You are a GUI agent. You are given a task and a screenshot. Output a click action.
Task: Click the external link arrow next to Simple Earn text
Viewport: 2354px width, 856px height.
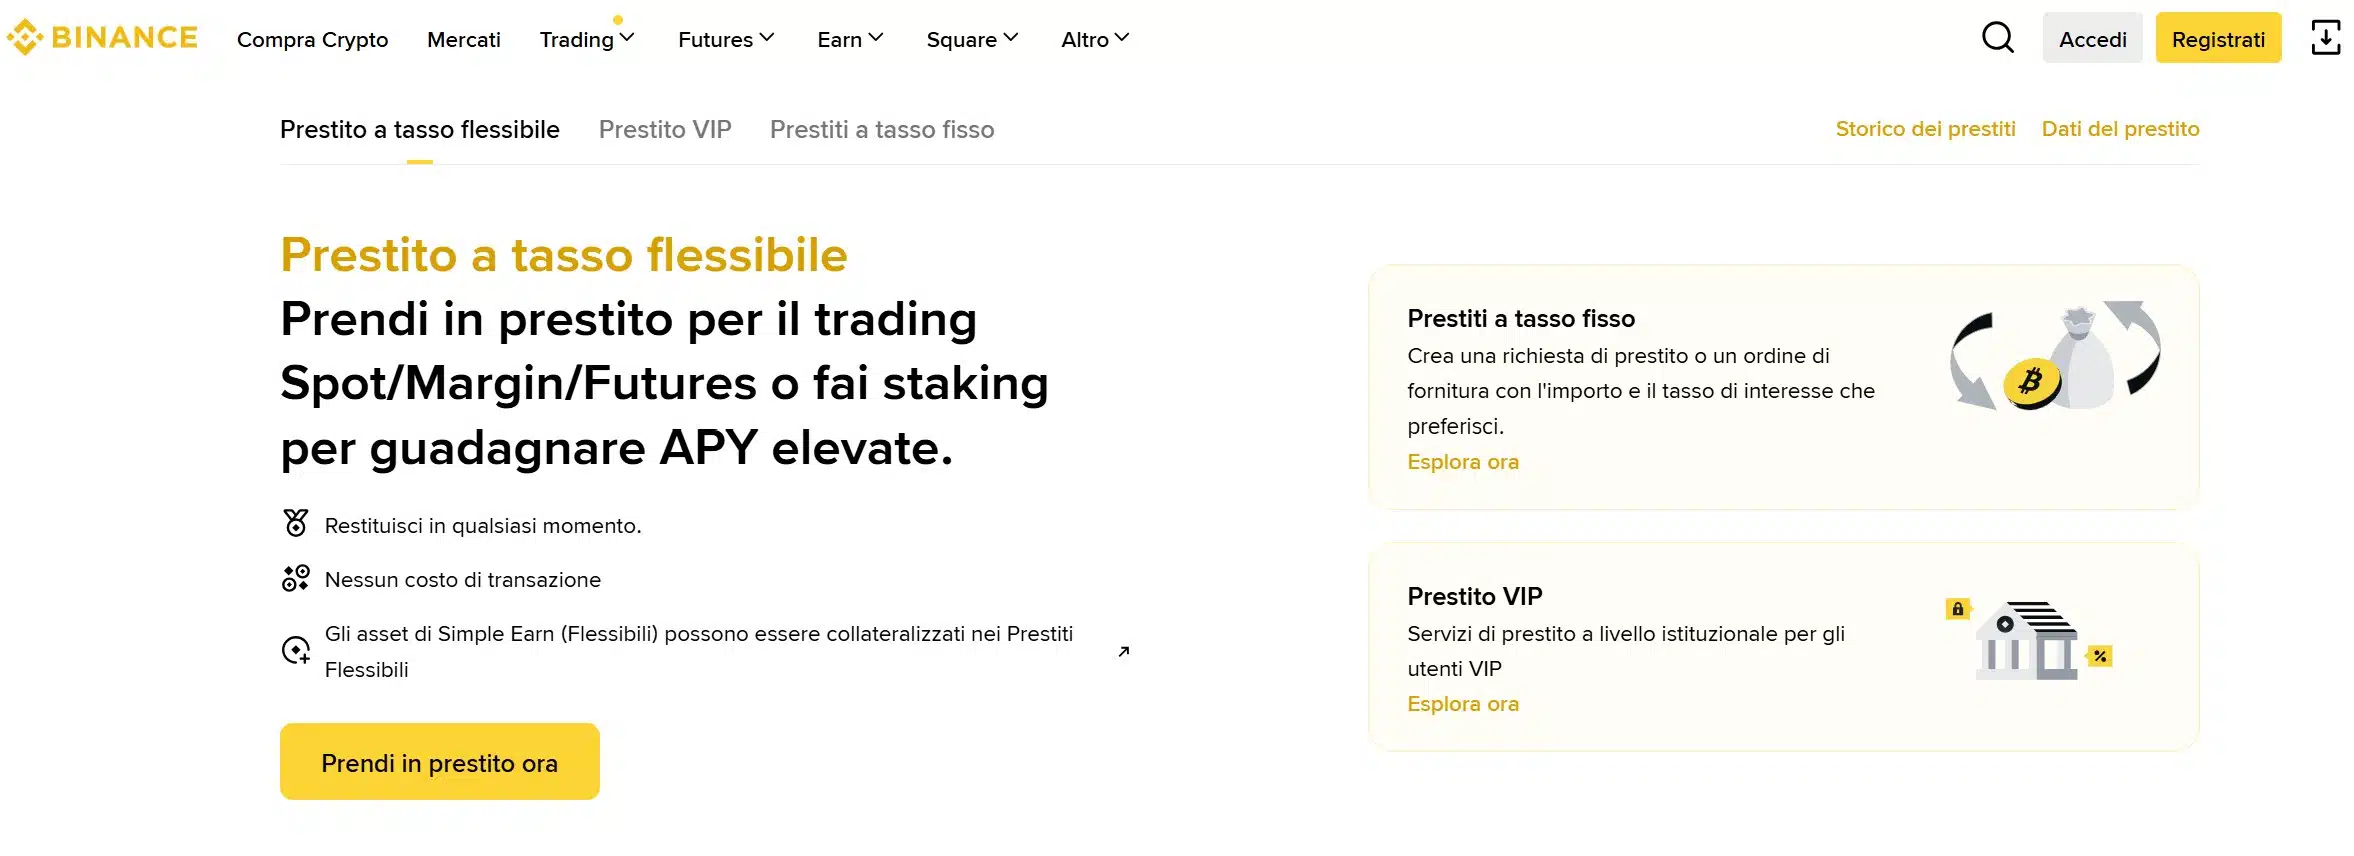pyautogui.click(x=1124, y=651)
